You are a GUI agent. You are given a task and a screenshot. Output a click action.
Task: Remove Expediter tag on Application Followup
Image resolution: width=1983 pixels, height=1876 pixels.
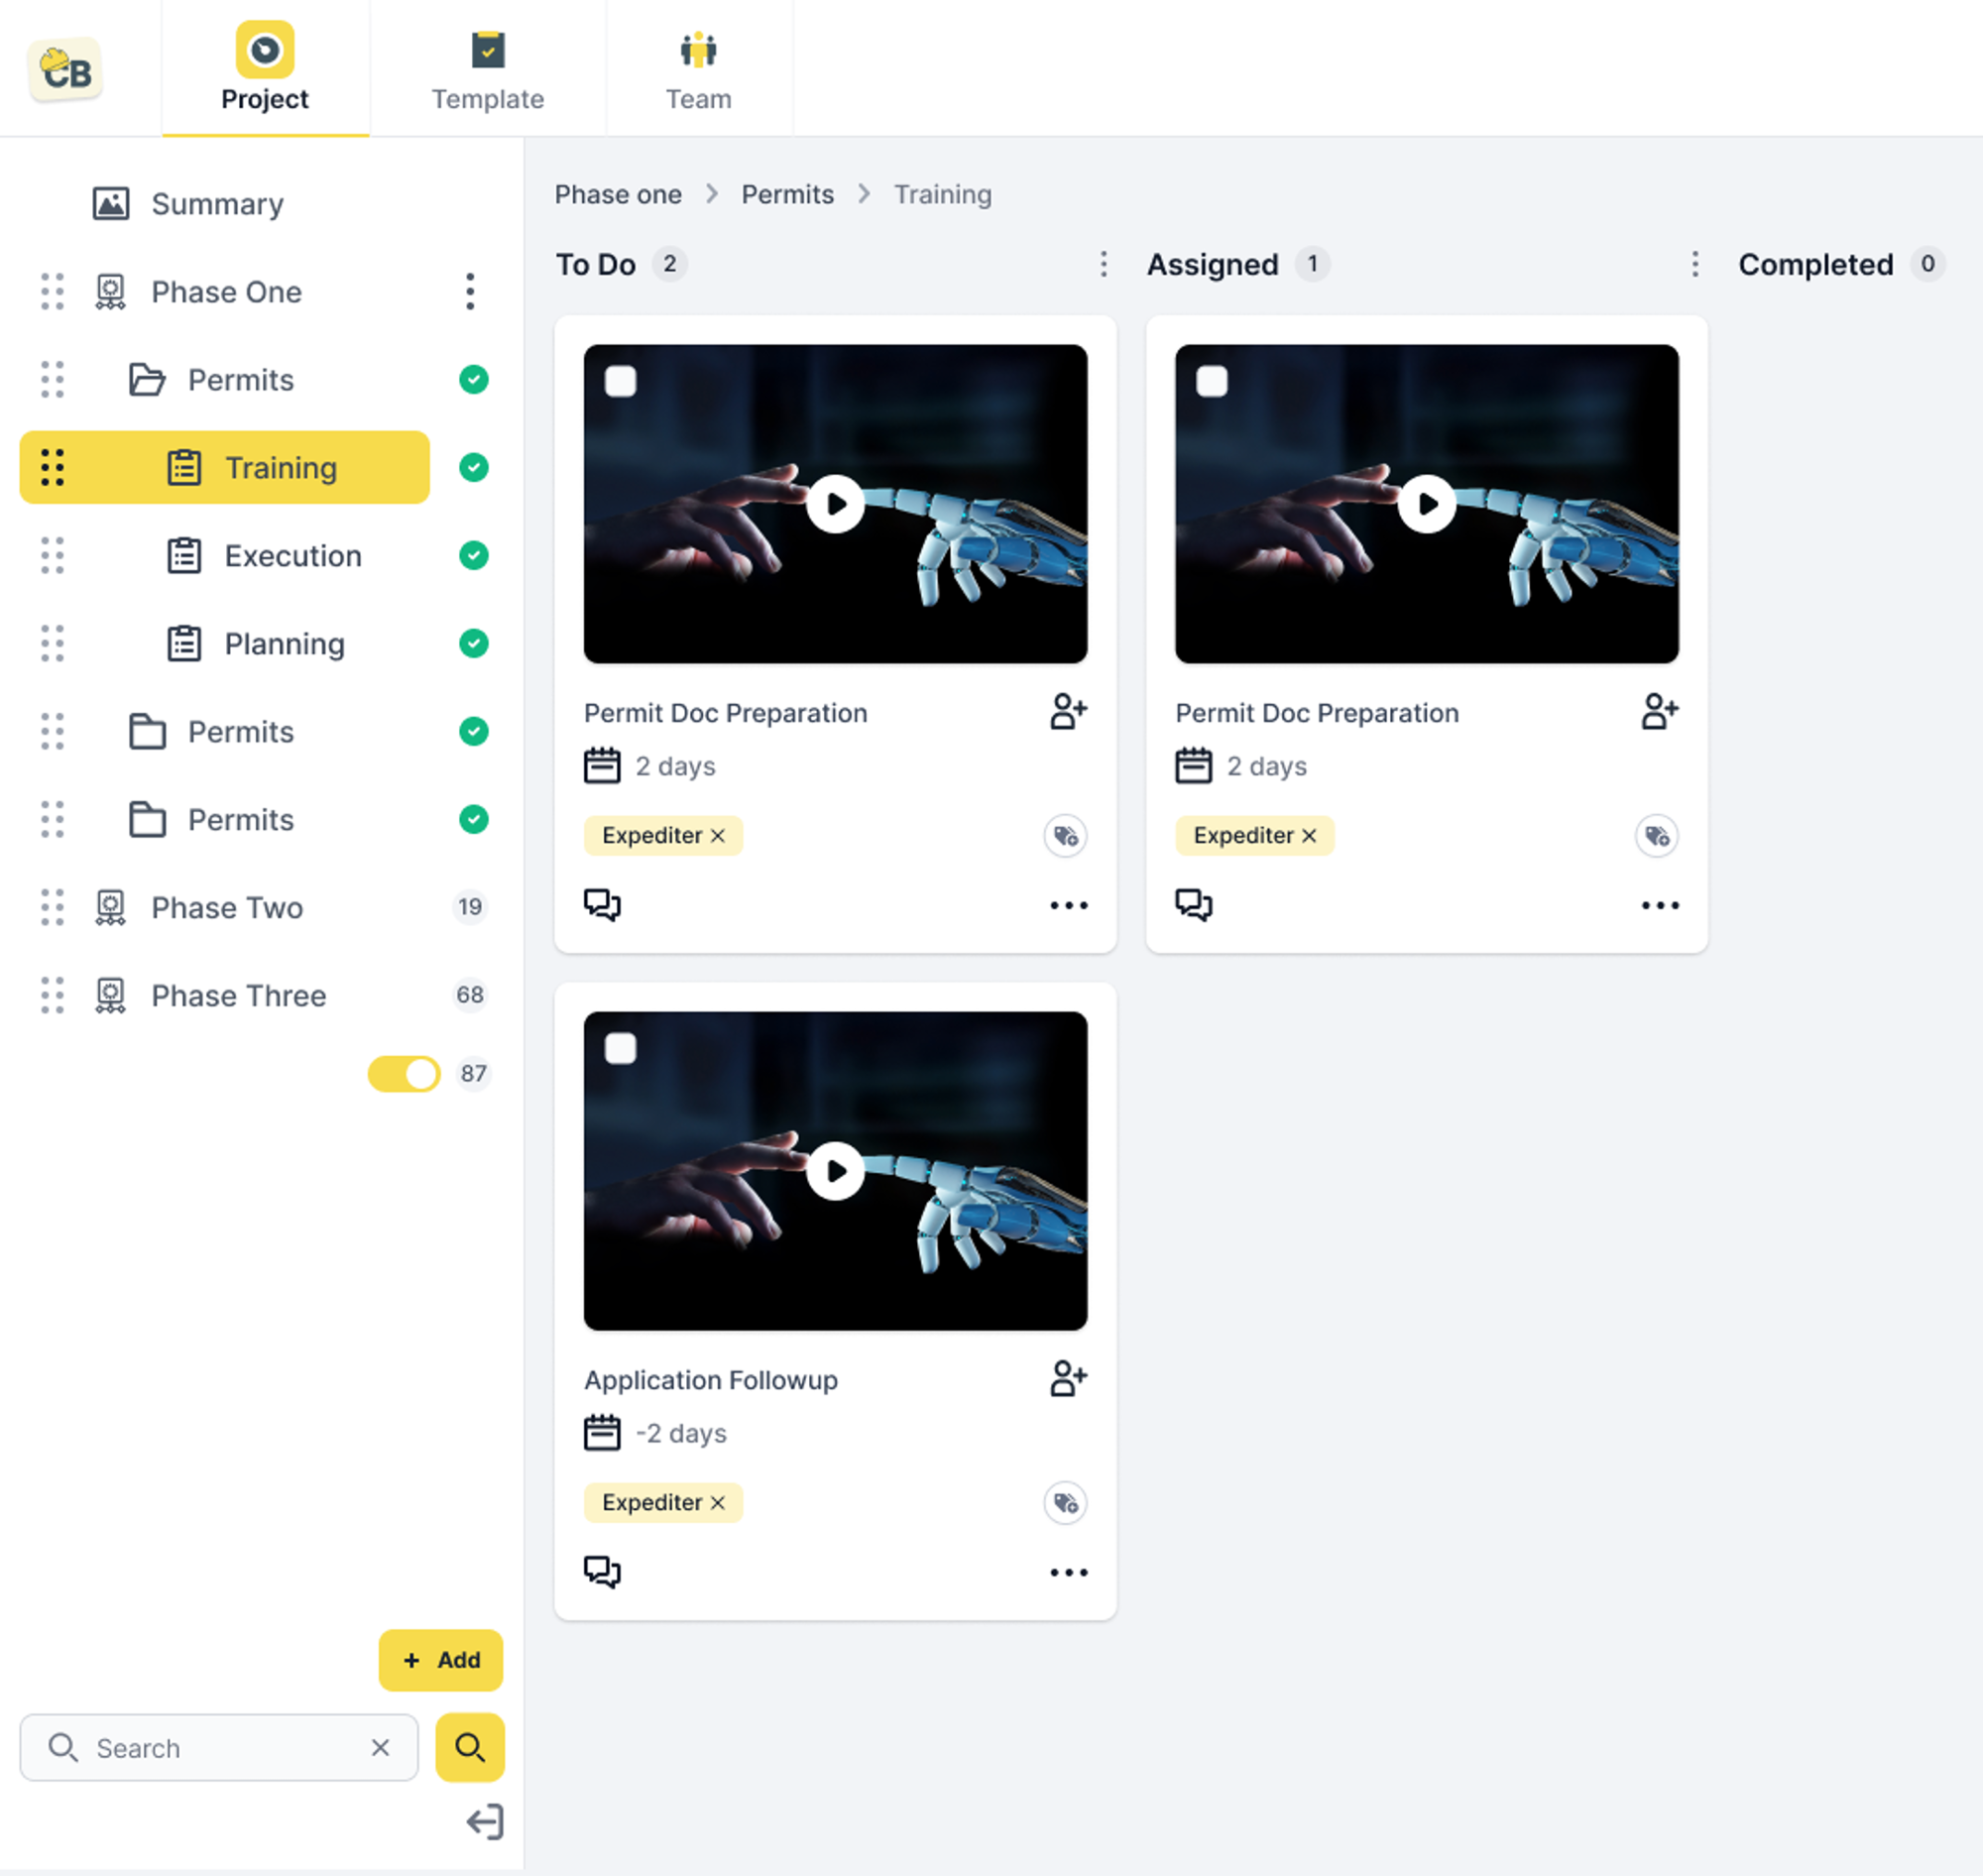click(x=717, y=1502)
